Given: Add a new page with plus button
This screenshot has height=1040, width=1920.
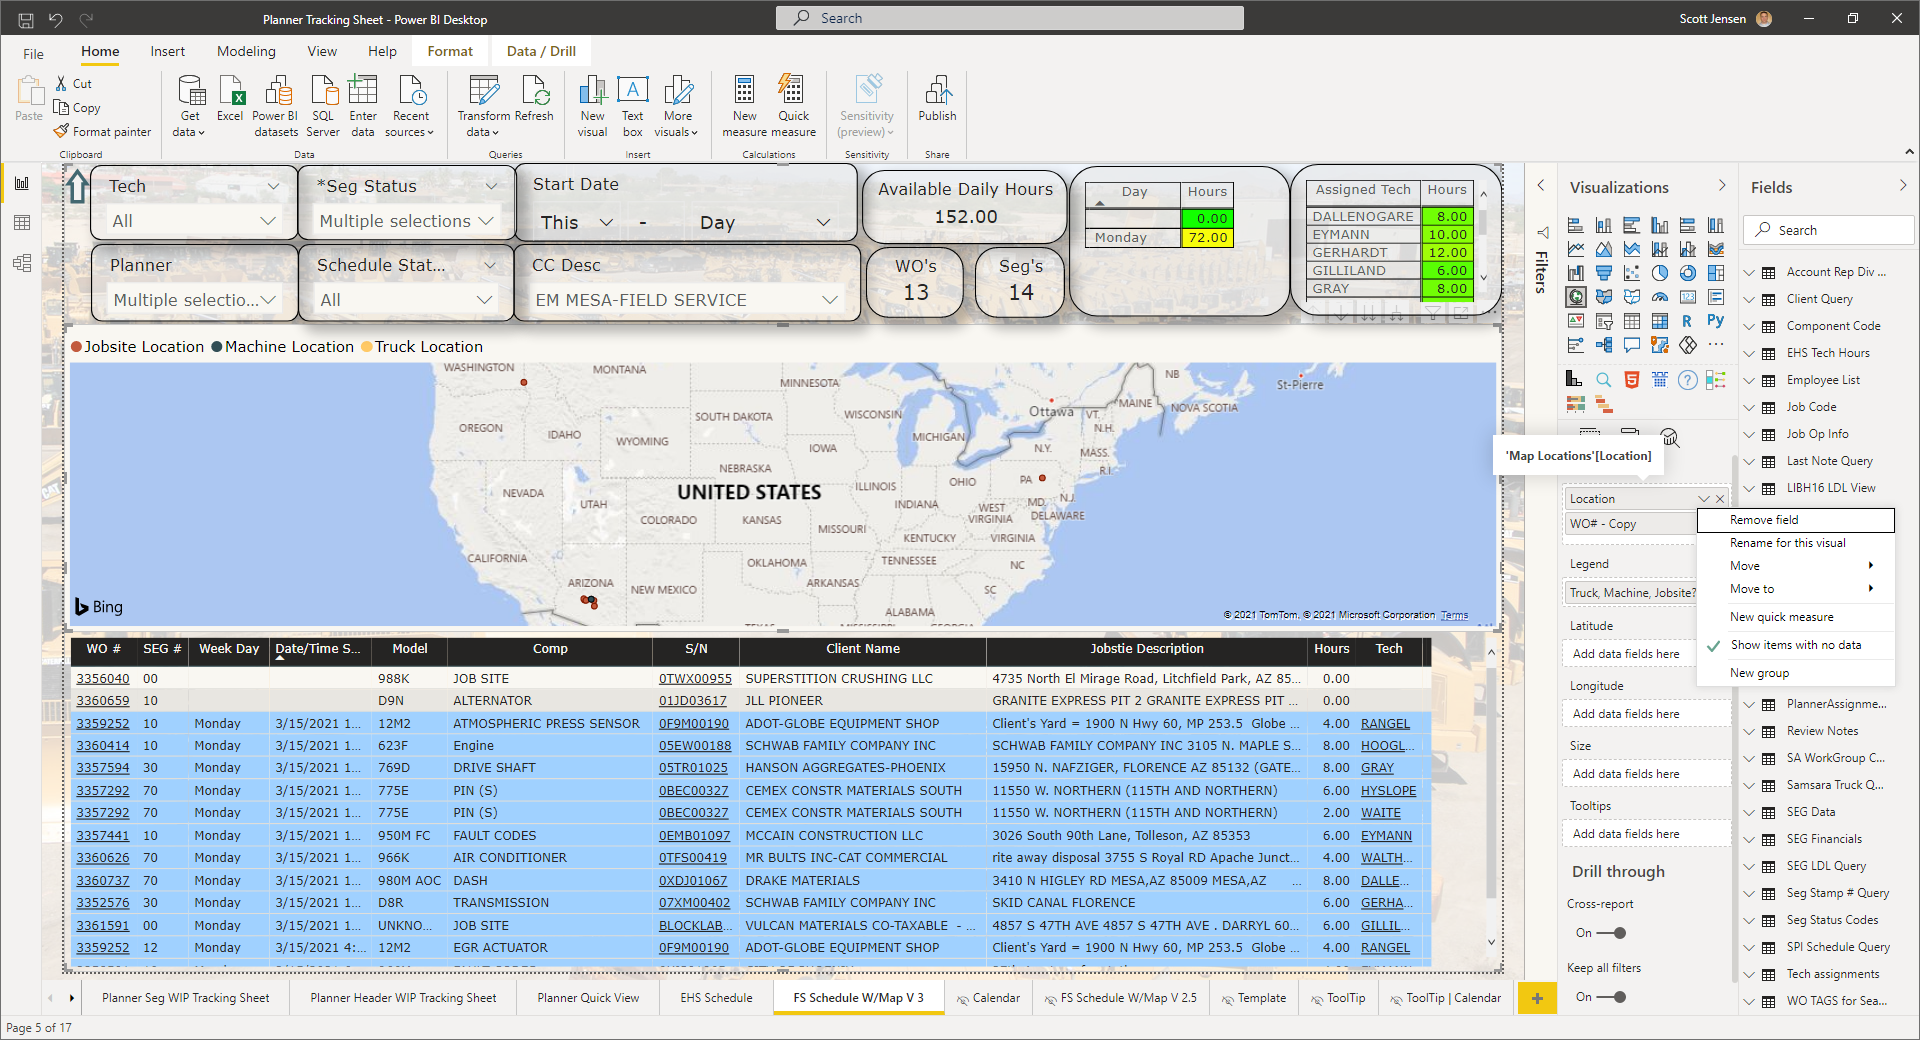Looking at the screenshot, I should tap(1537, 998).
